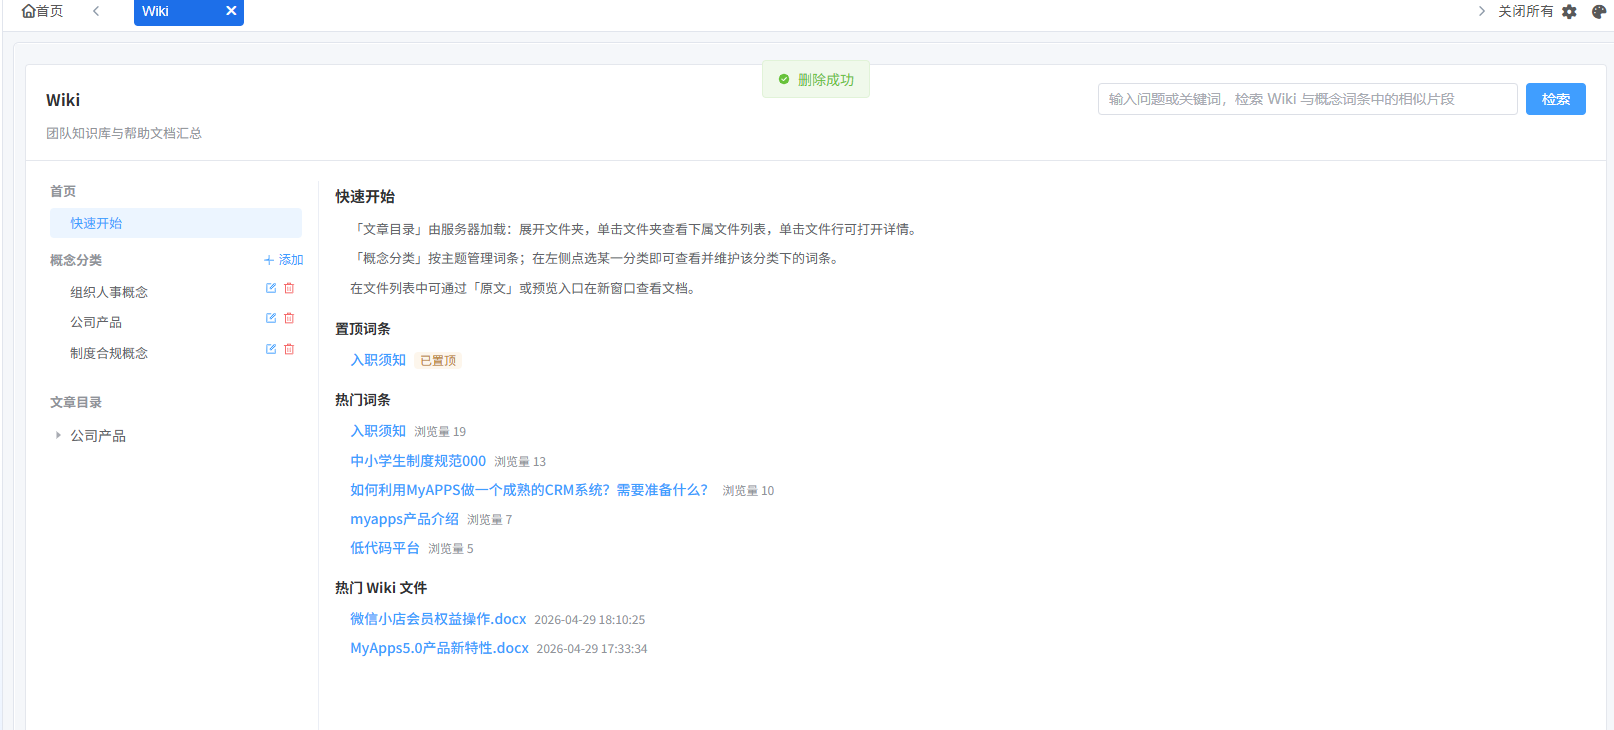1614x730 pixels.
Task: Open the MyAPPS CRM系统 entry link
Action: 529,490
